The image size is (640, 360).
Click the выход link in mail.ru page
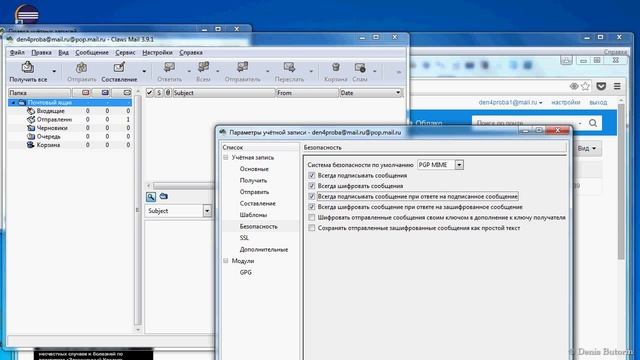[598, 102]
